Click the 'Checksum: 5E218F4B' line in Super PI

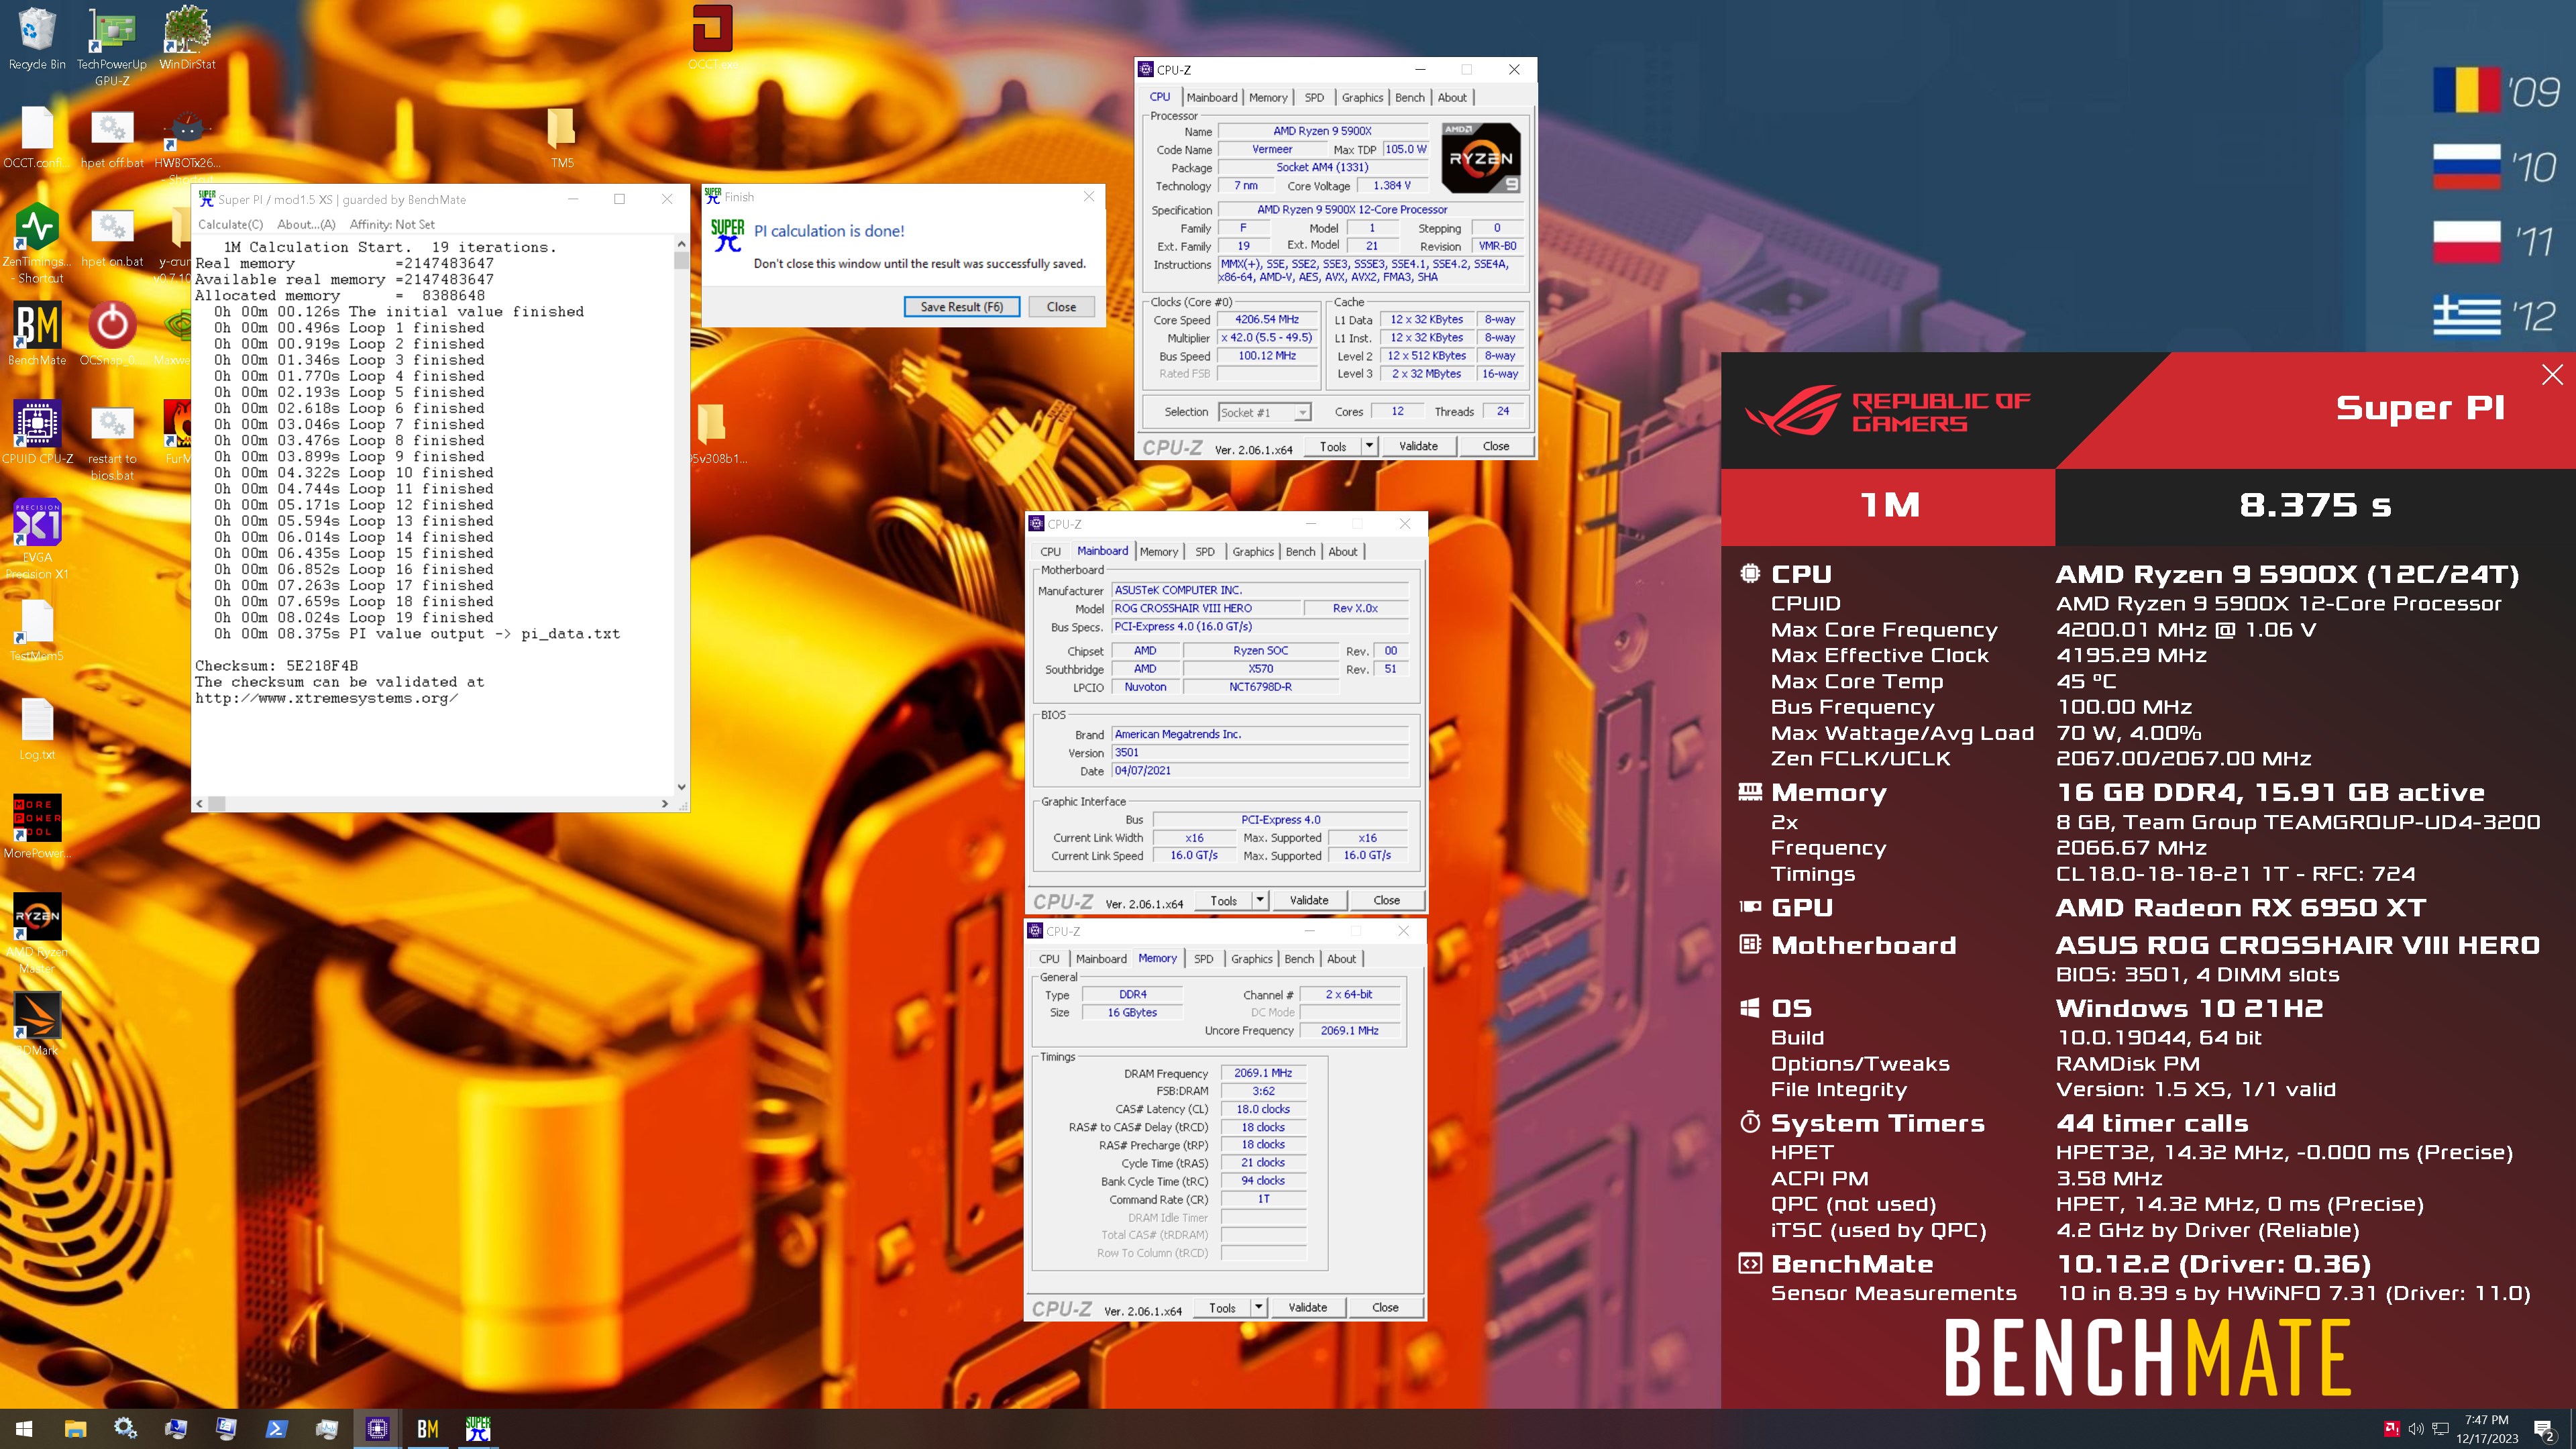point(276,666)
